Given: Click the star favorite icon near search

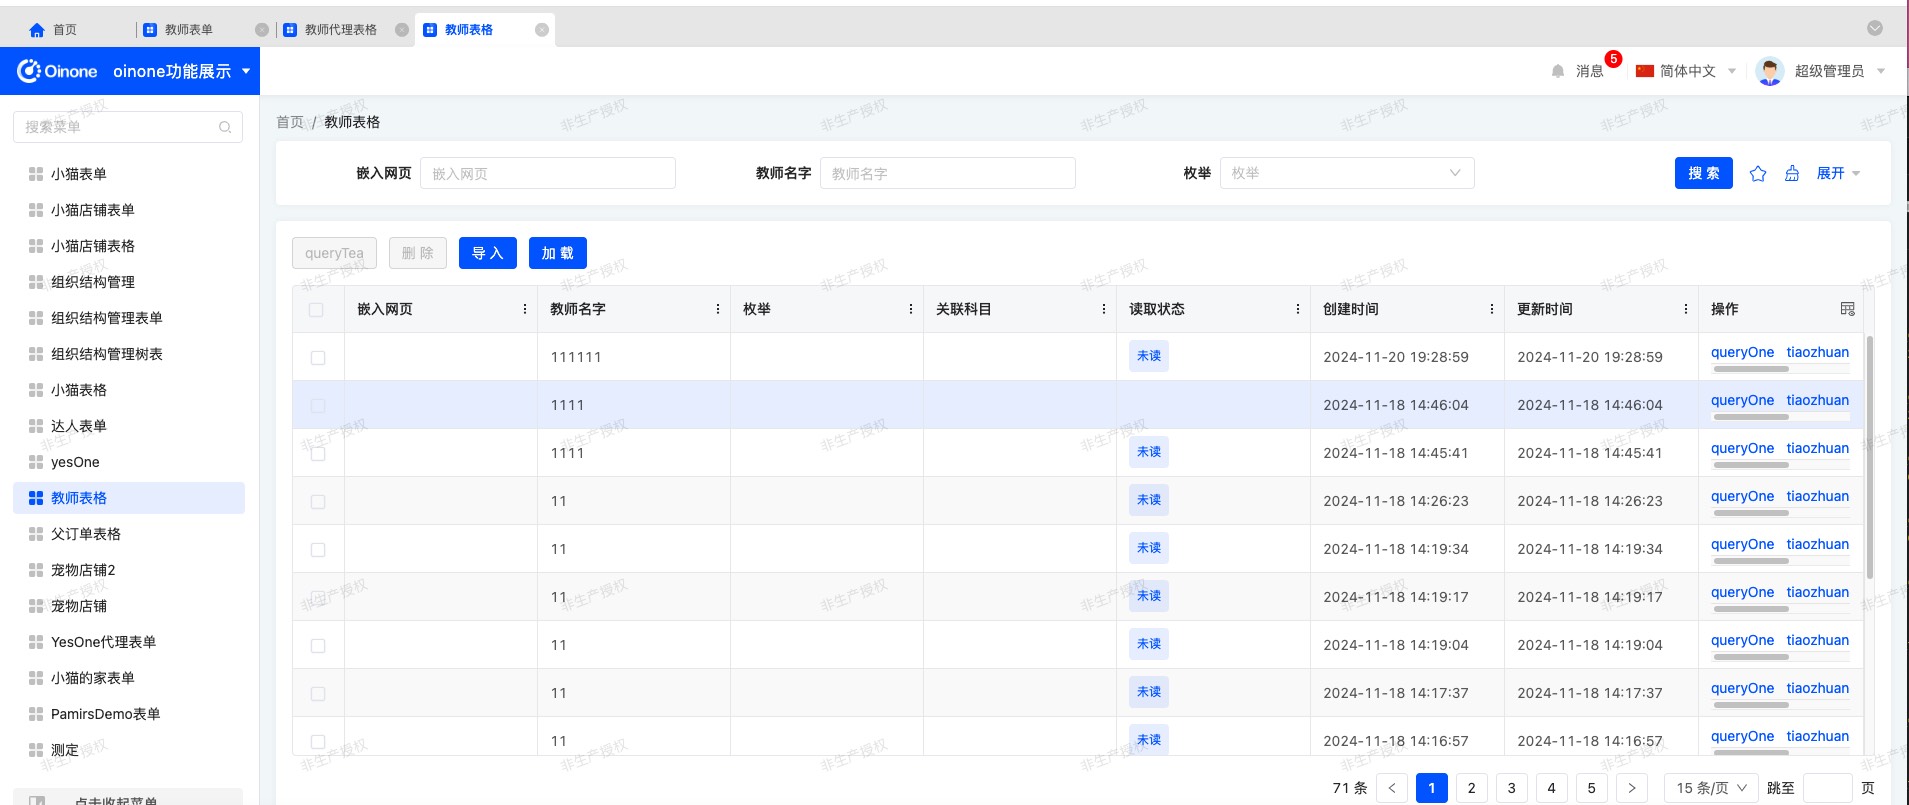Looking at the screenshot, I should (1758, 174).
